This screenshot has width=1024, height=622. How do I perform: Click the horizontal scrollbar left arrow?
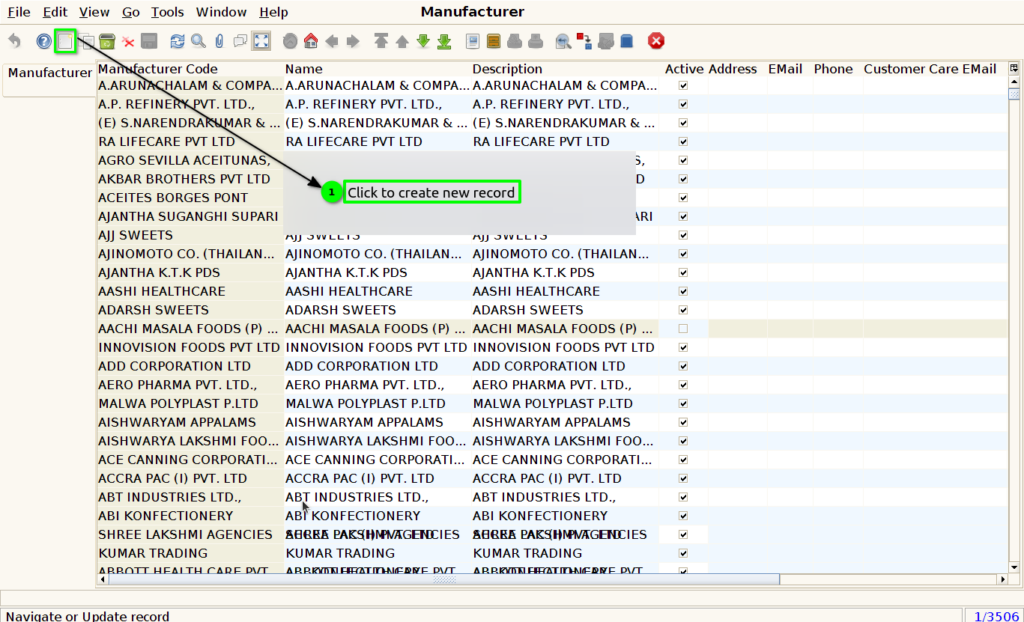click(x=103, y=579)
